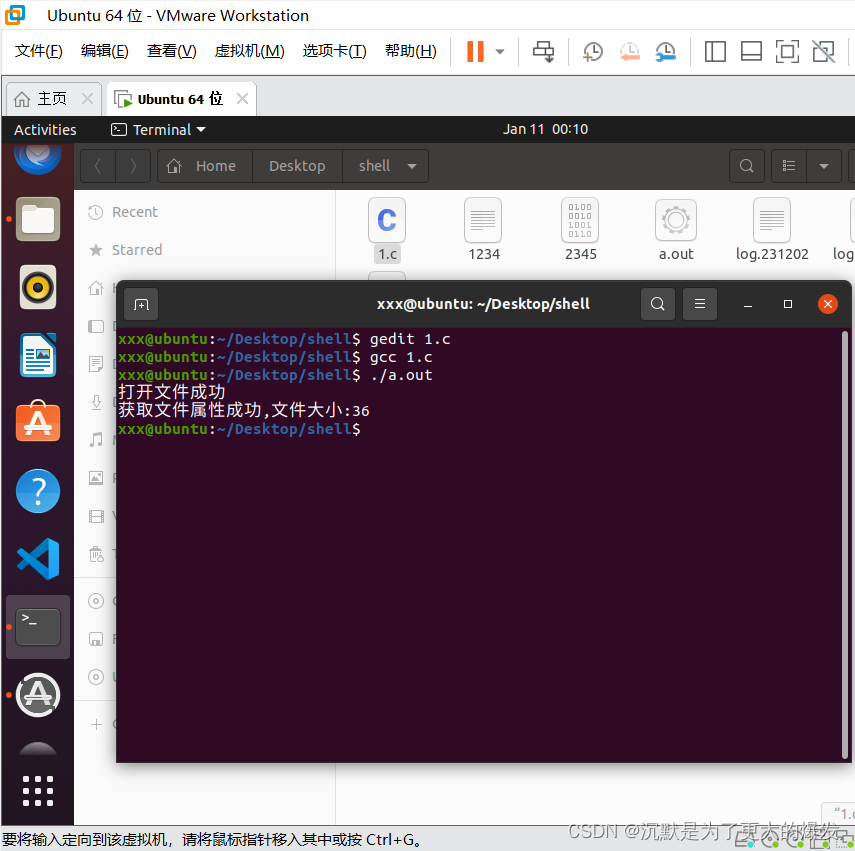Take a snapshot of the virtual machine
855x851 pixels.
tap(592, 51)
